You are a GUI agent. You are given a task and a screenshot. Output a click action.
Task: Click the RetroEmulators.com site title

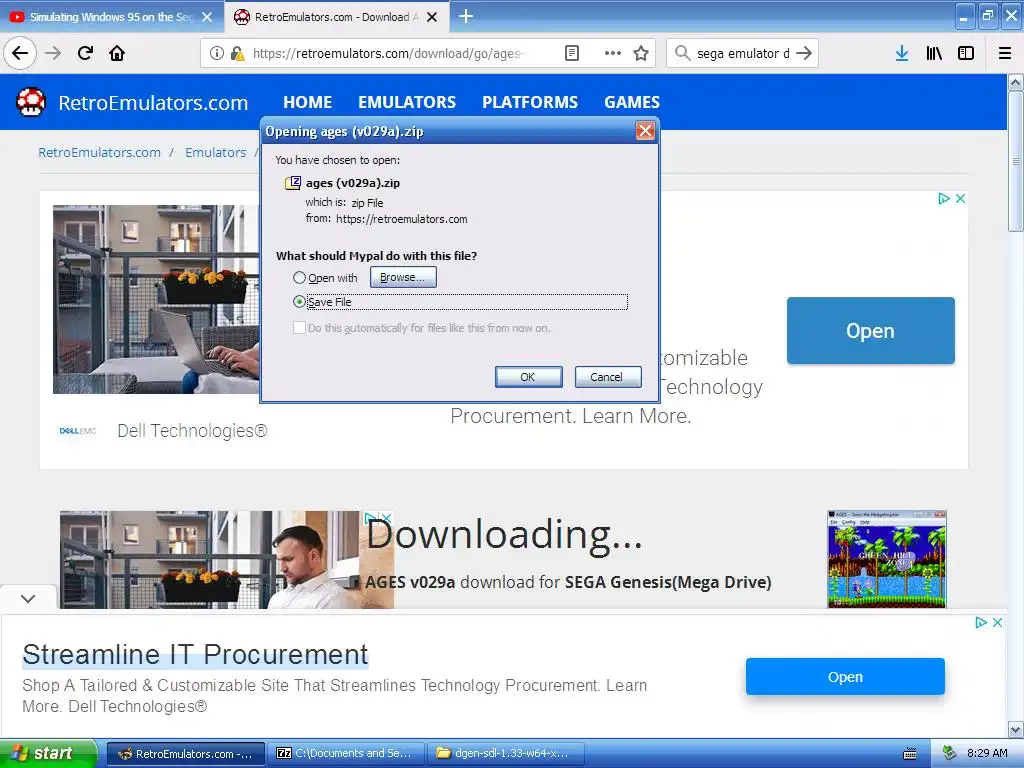(x=153, y=103)
